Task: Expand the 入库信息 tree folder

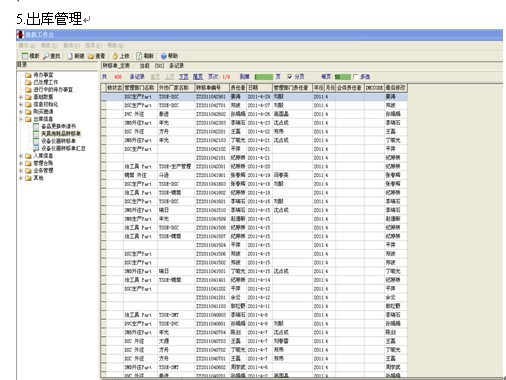Action: [x=21, y=156]
